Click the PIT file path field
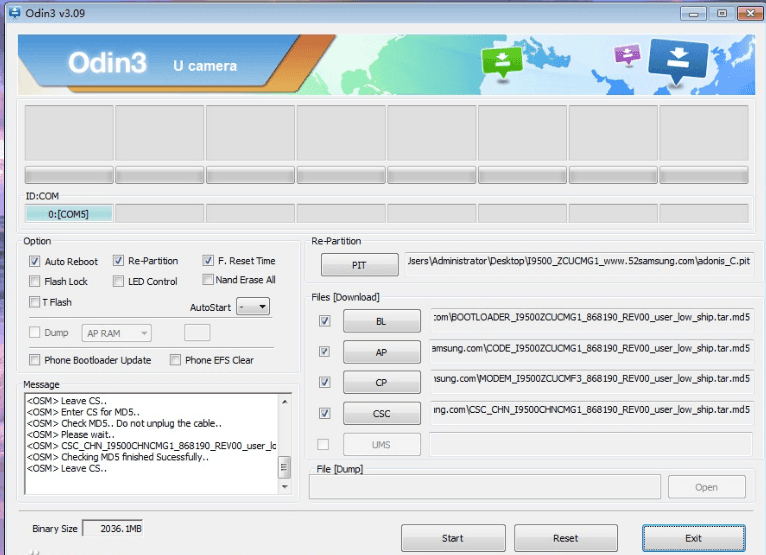 click(x=579, y=264)
